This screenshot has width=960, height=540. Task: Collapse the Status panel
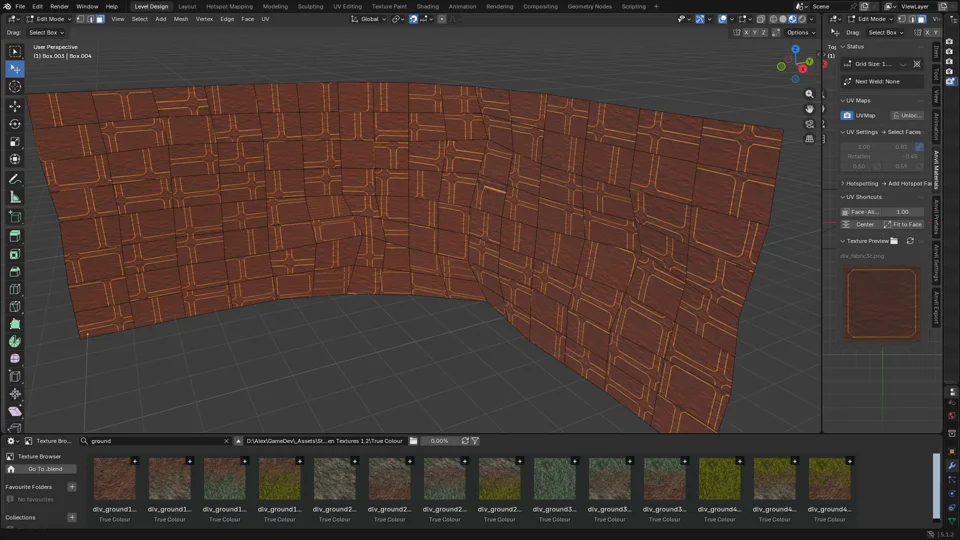click(x=853, y=47)
